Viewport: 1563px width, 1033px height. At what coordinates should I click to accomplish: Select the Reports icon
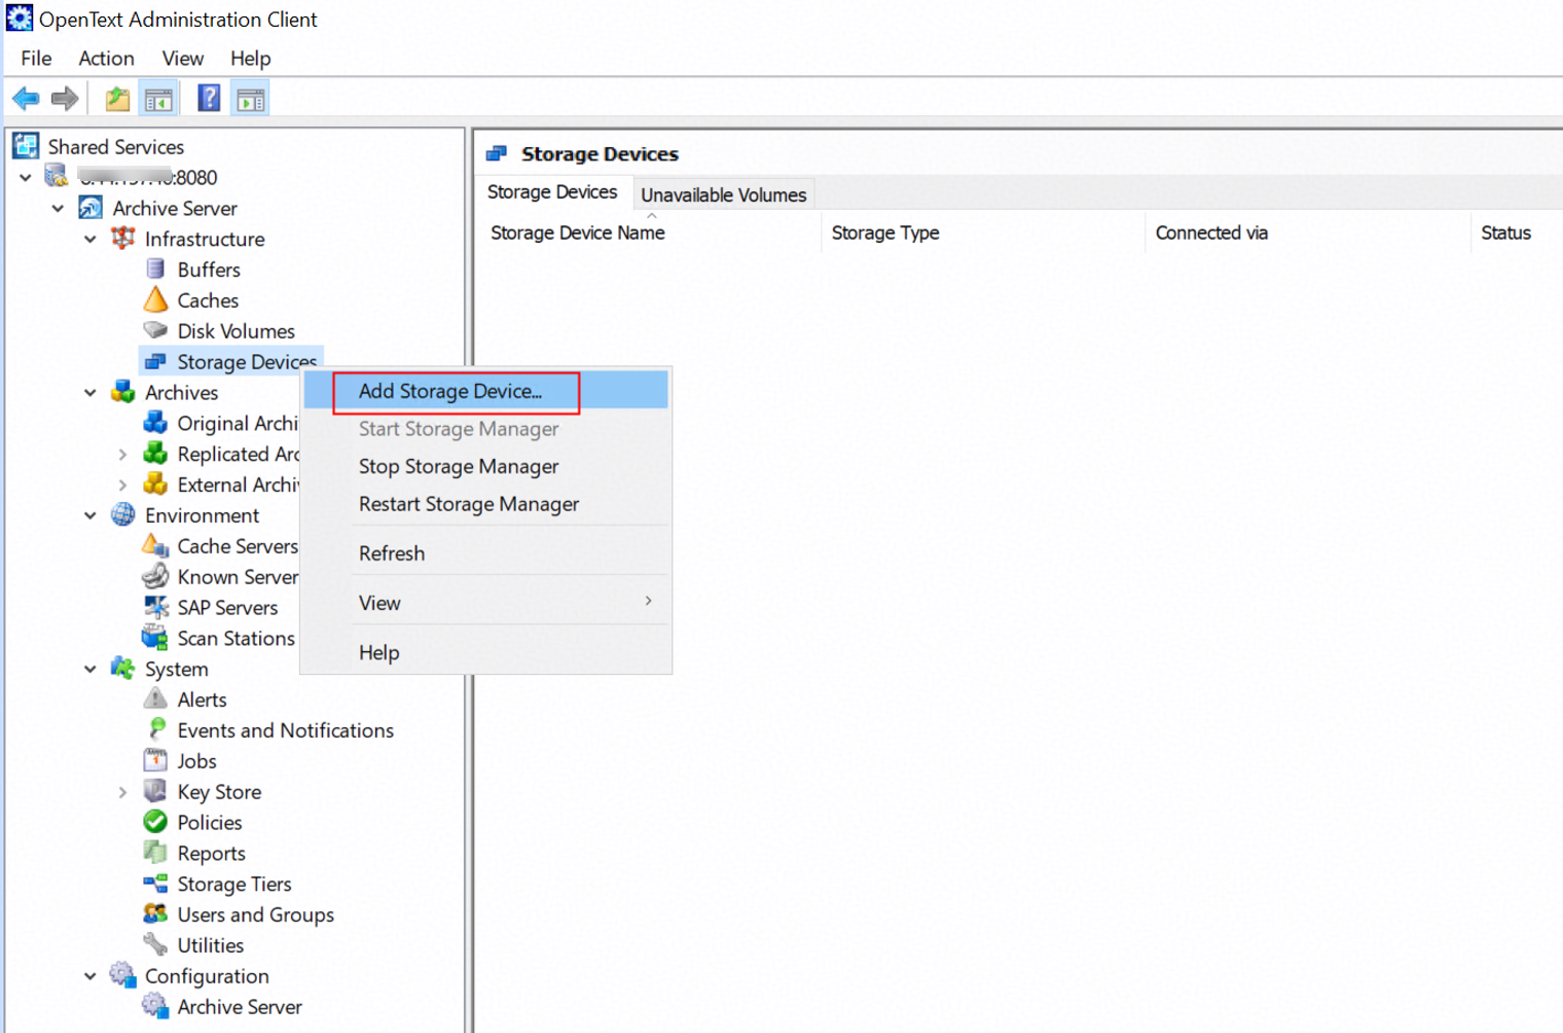pyautogui.click(x=155, y=853)
